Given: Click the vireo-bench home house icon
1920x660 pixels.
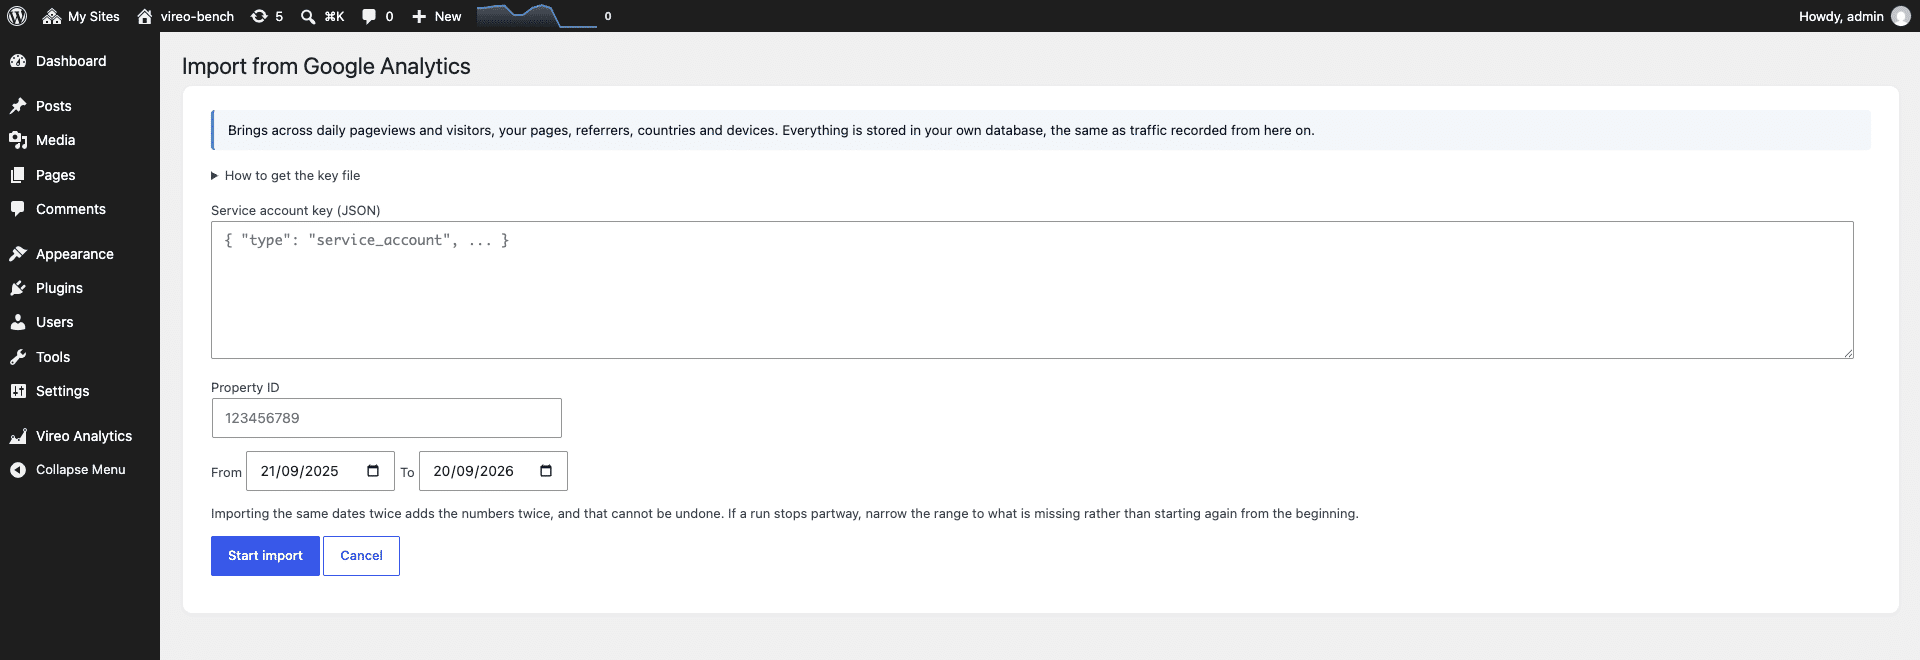Looking at the screenshot, I should click(145, 16).
